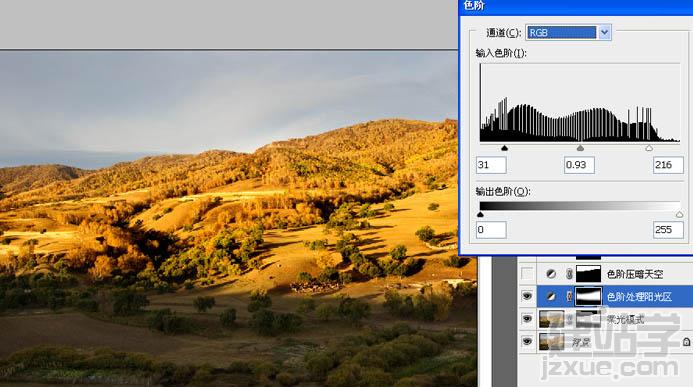
Task: Click the output levels field showing 255
Action: point(668,230)
